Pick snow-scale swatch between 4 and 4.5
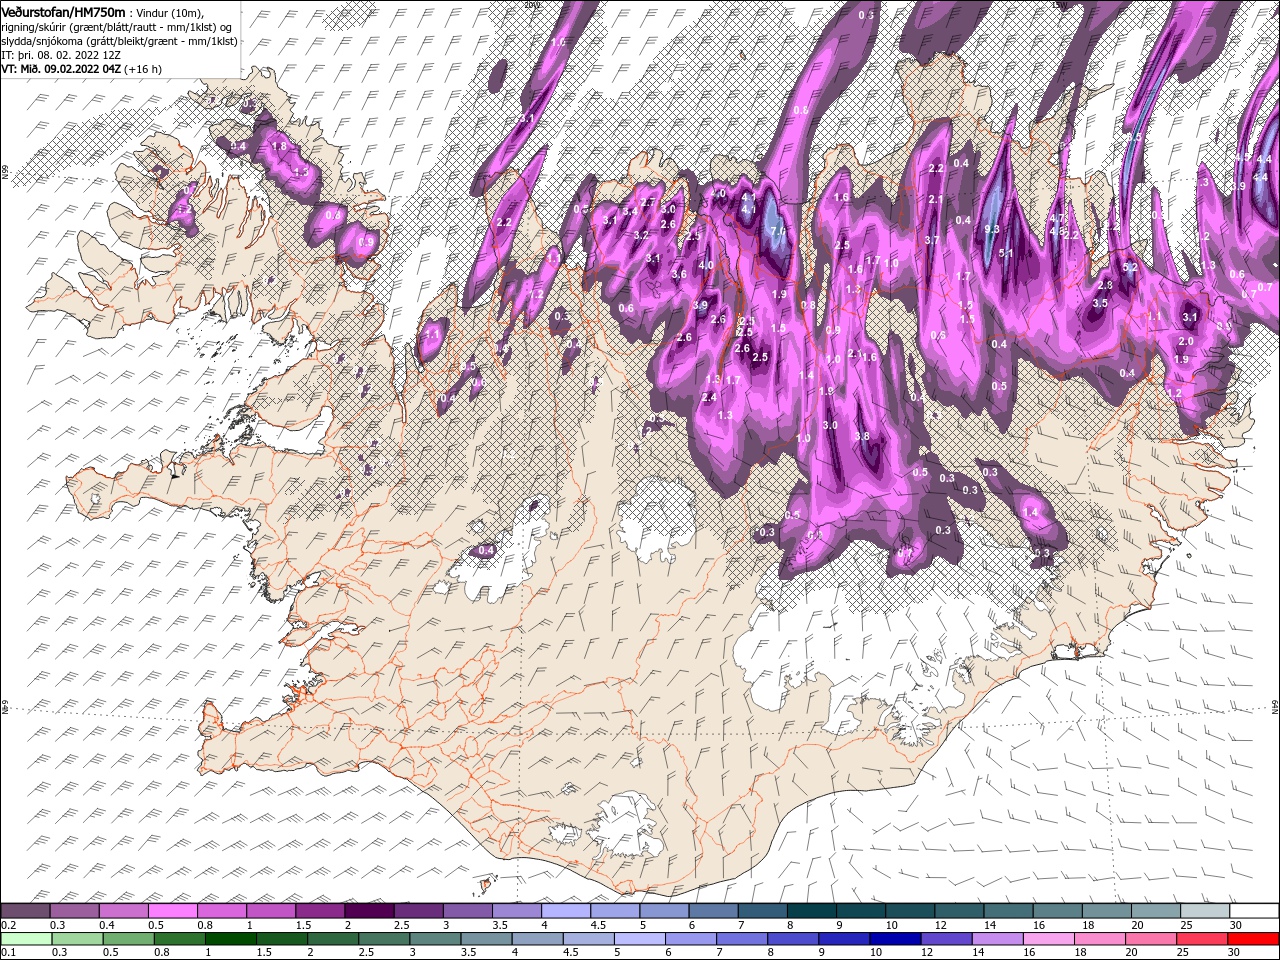Image resolution: width=1280 pixels, height=960 pixels. point(566,911)
